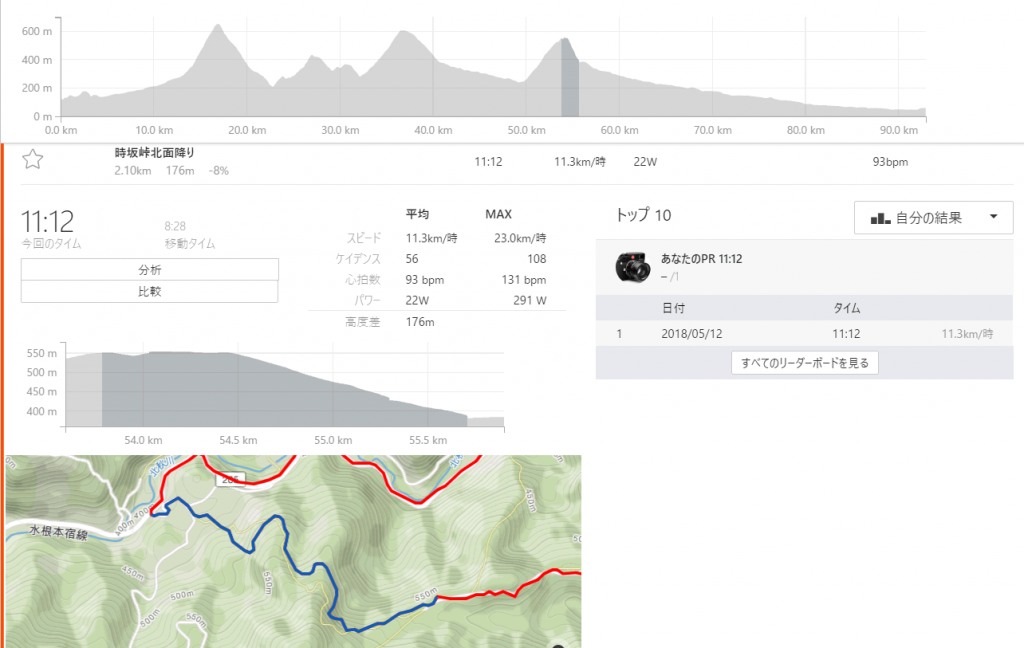Click the タイム column header in the leaderboard

(x=846, y=308)
